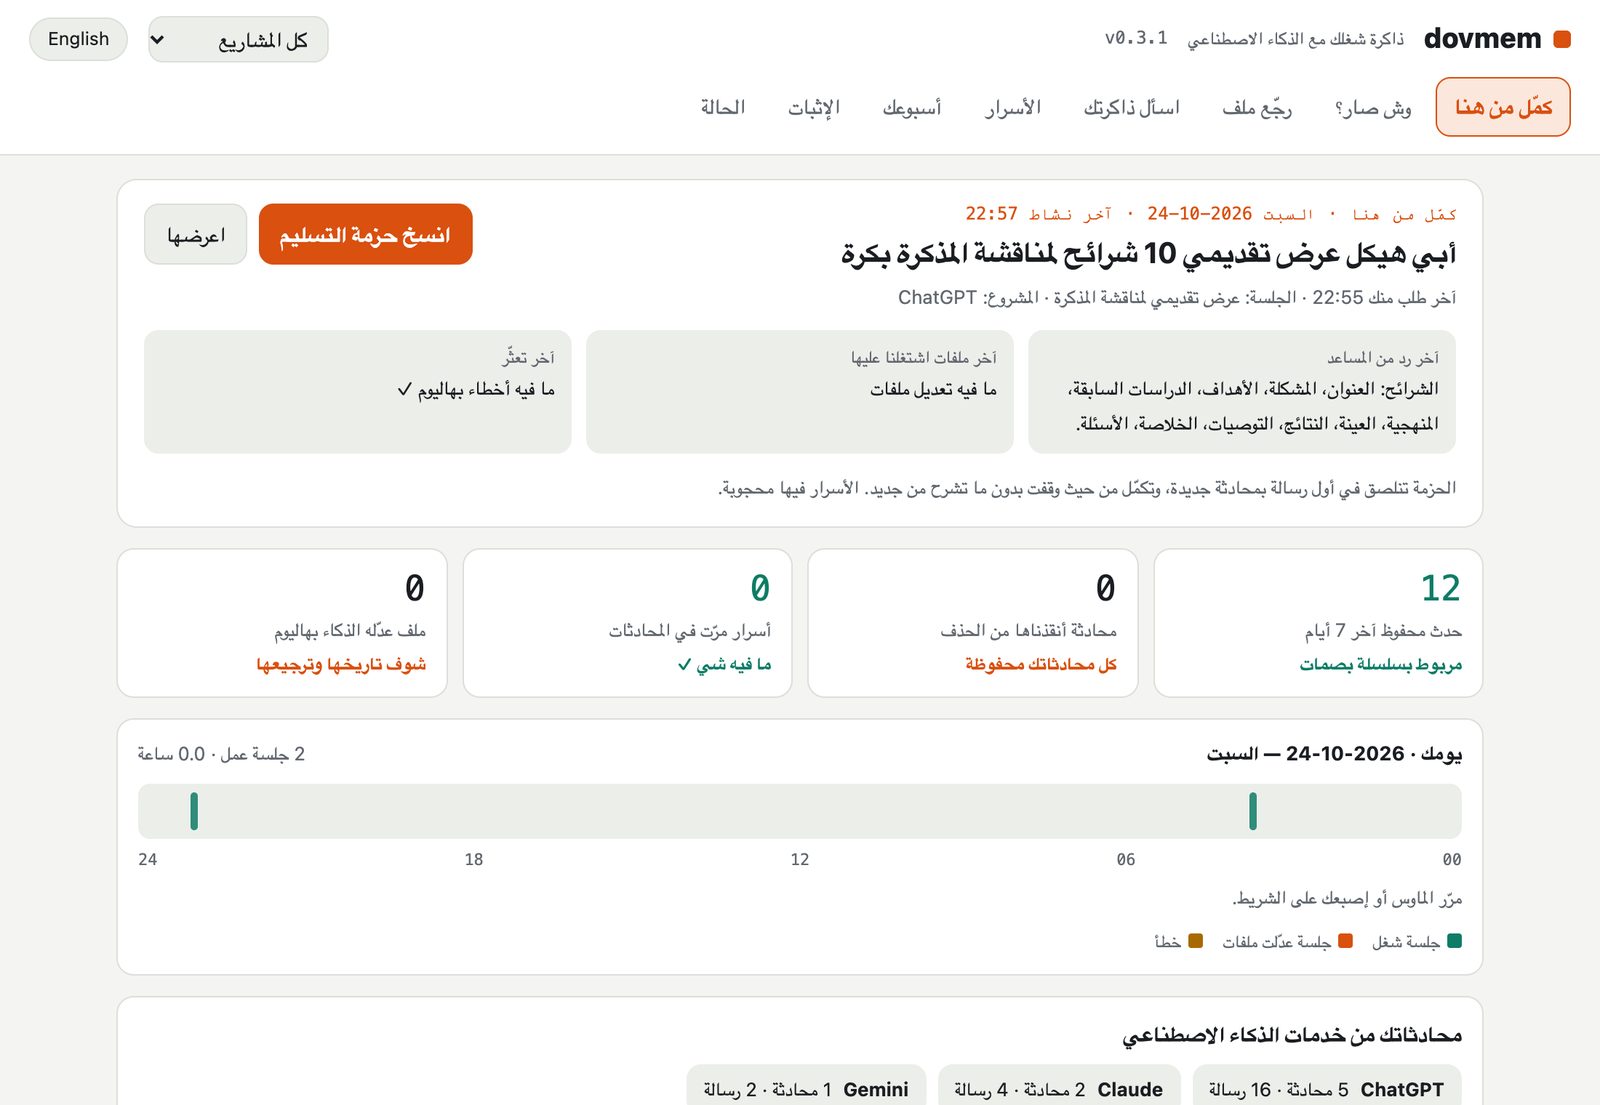
Task: Click the انسخ حزمة التسليم button
Action: tap(365, 235)
